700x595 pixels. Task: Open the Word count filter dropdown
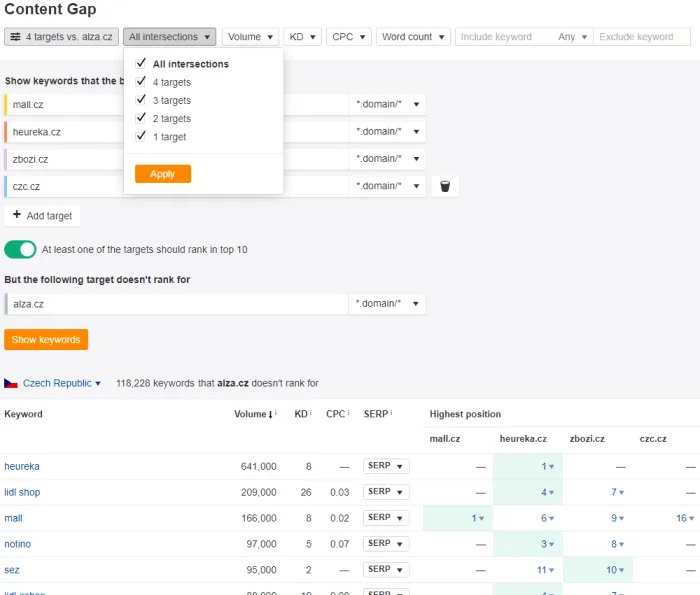pyautogui.click(x=413, y=37)
